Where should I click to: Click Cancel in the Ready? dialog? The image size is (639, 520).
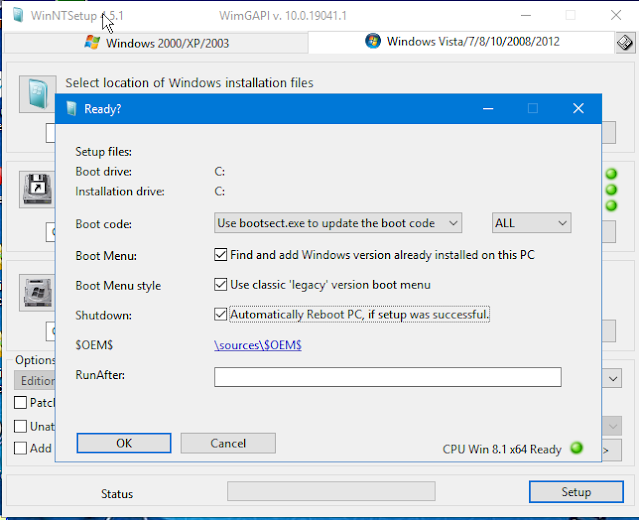[228, 443]
